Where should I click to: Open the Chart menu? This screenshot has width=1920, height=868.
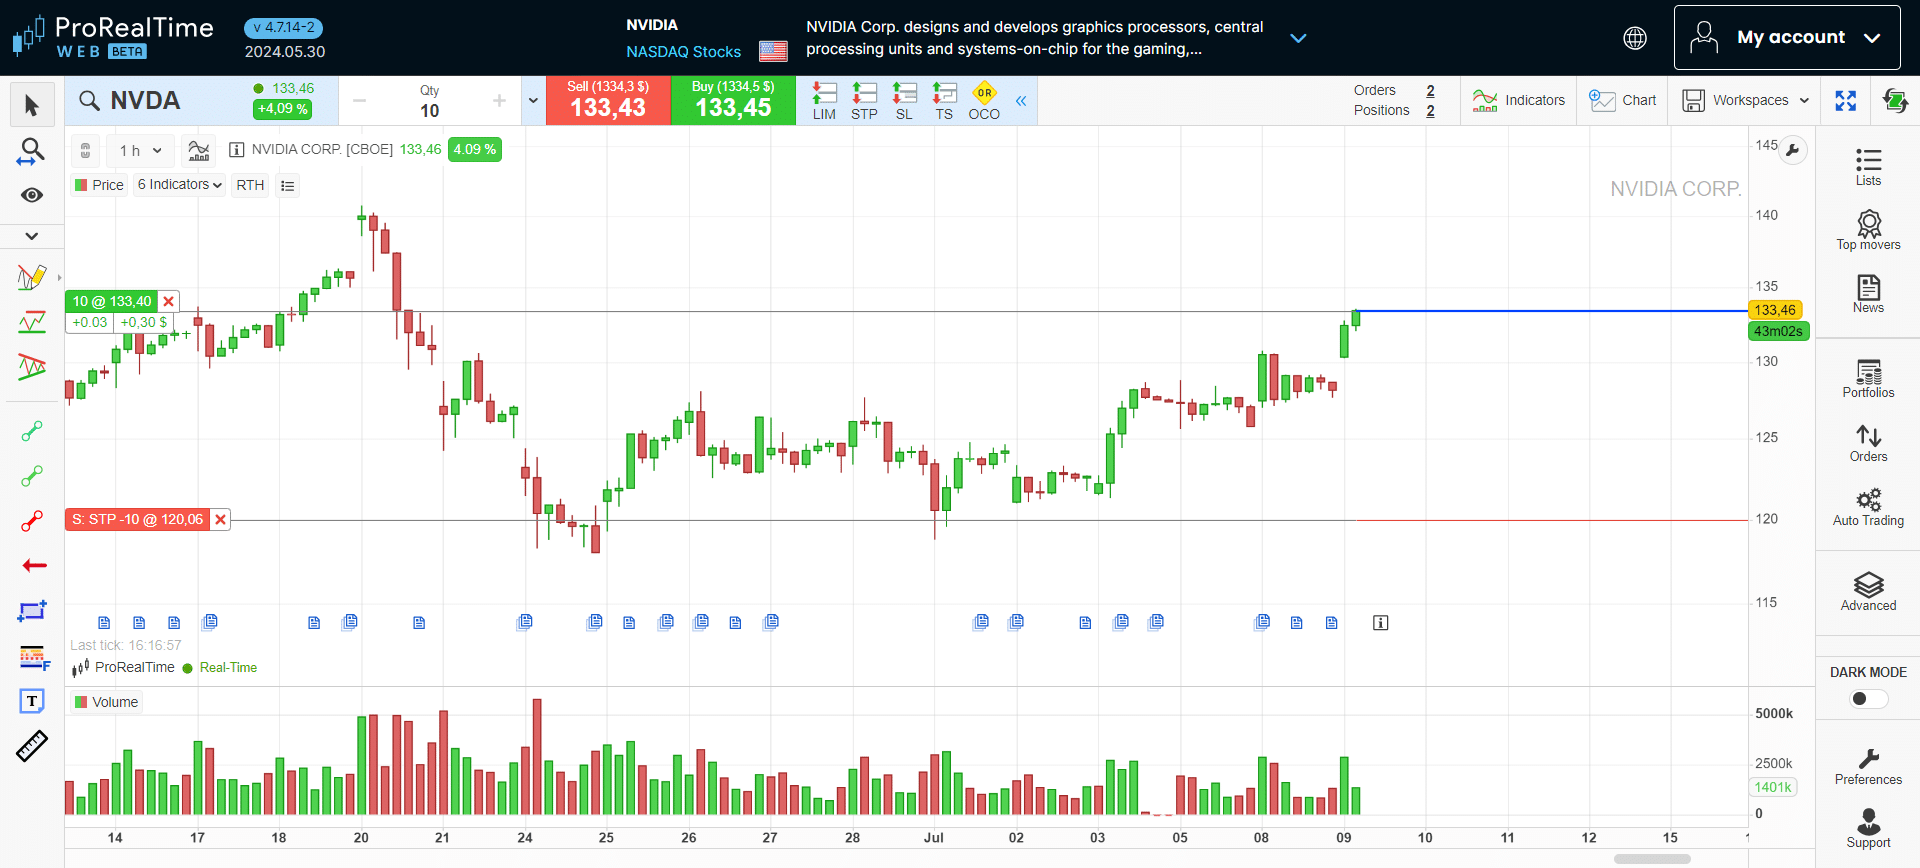[x=1622, y=100]
